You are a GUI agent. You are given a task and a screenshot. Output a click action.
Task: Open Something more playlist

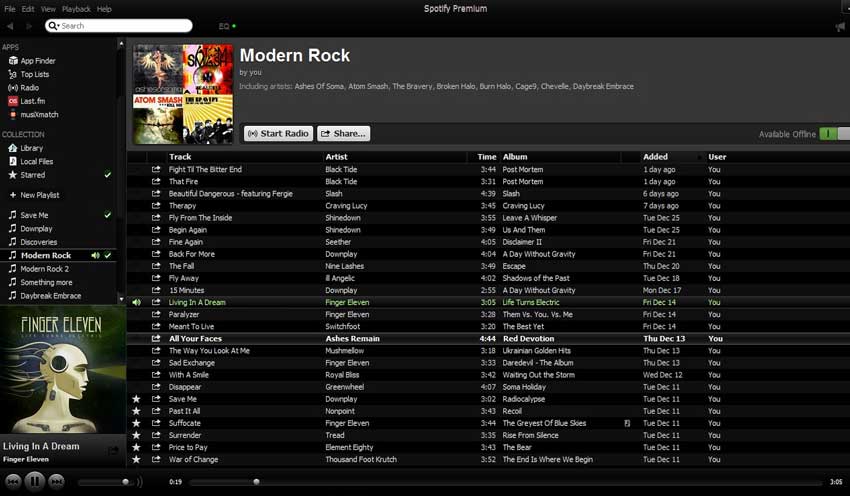[x=46, y=282]
